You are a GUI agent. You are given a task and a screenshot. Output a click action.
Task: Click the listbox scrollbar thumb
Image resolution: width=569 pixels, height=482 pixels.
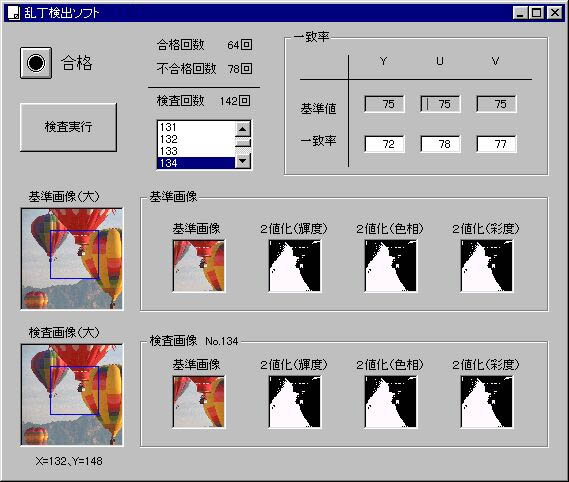[243, 142]
